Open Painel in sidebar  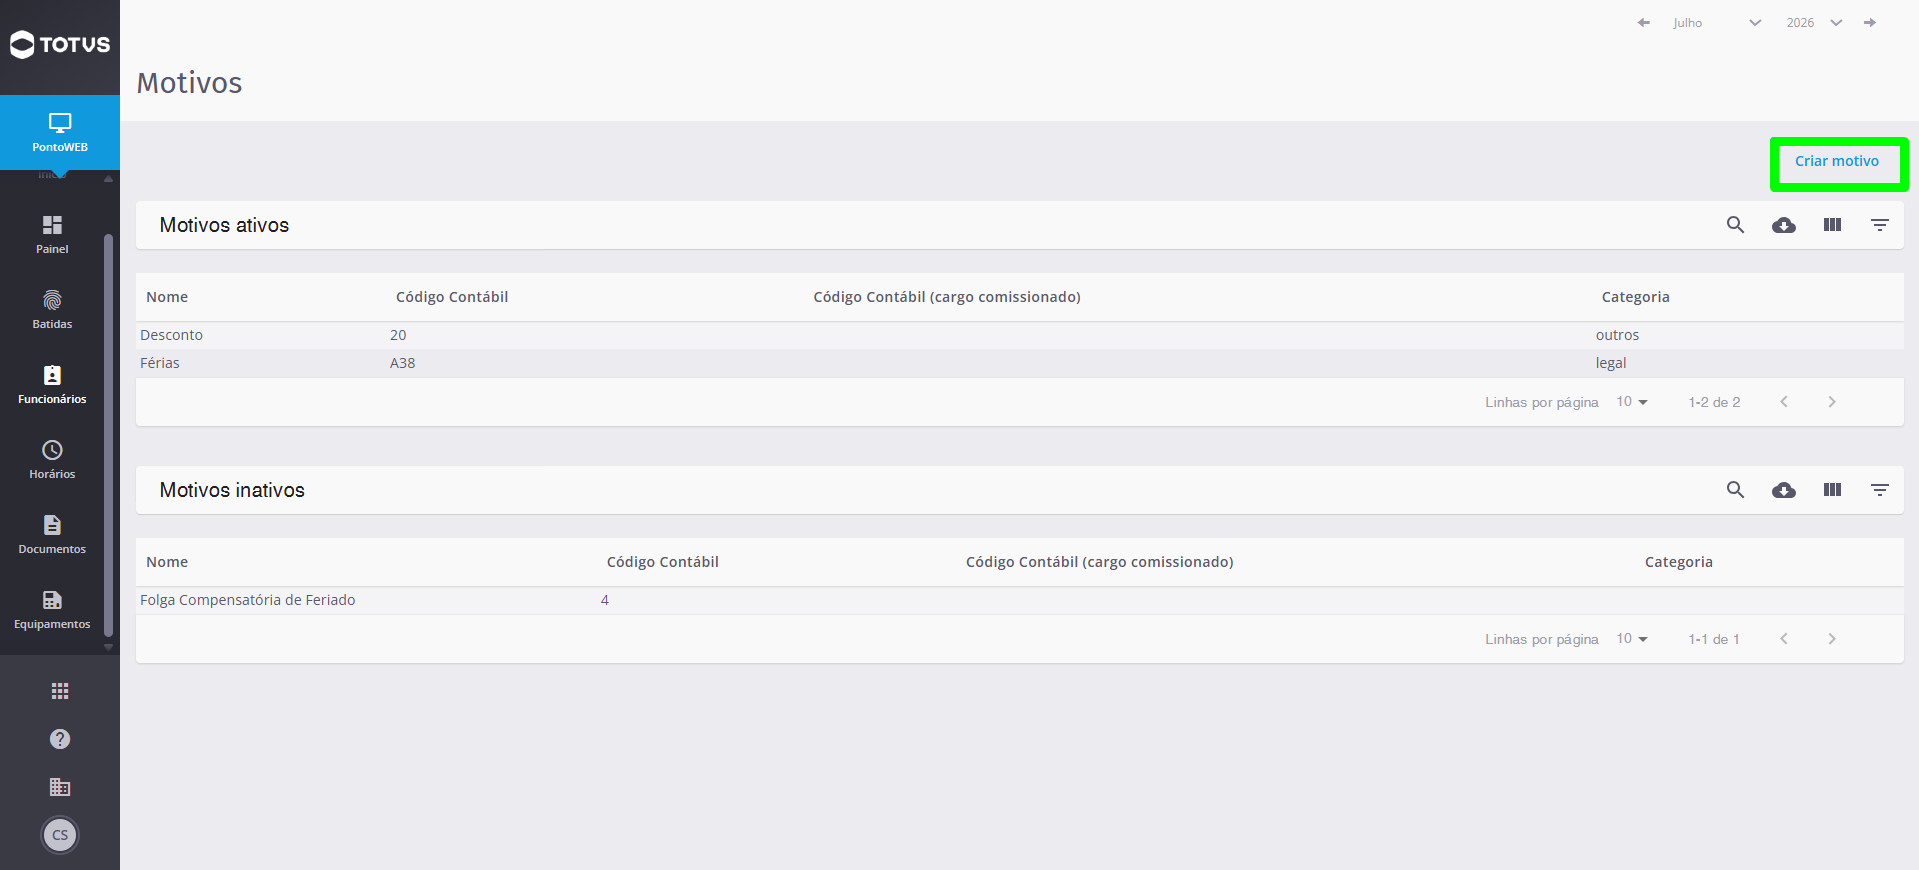pyautogui.click(x=52, y=234)
